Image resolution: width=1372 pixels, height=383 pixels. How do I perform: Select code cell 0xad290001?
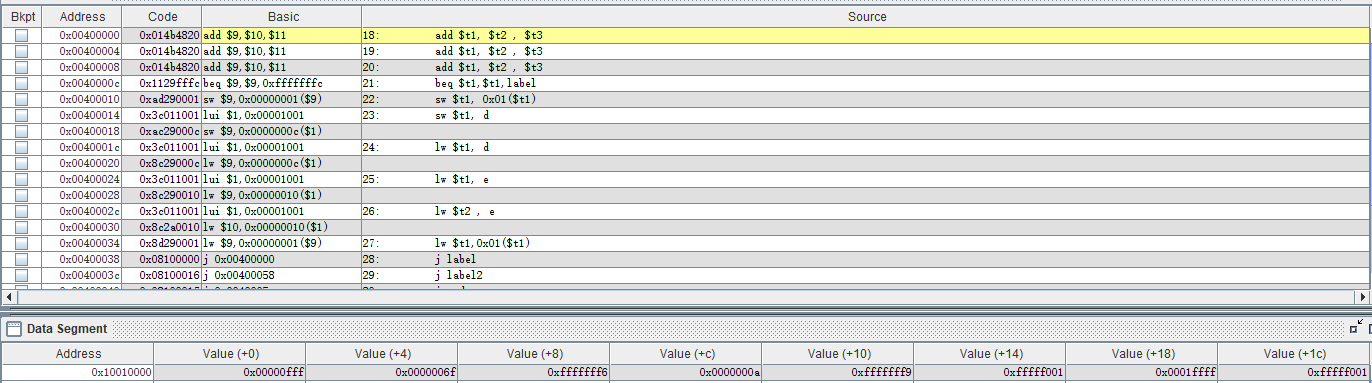point(162,99)
